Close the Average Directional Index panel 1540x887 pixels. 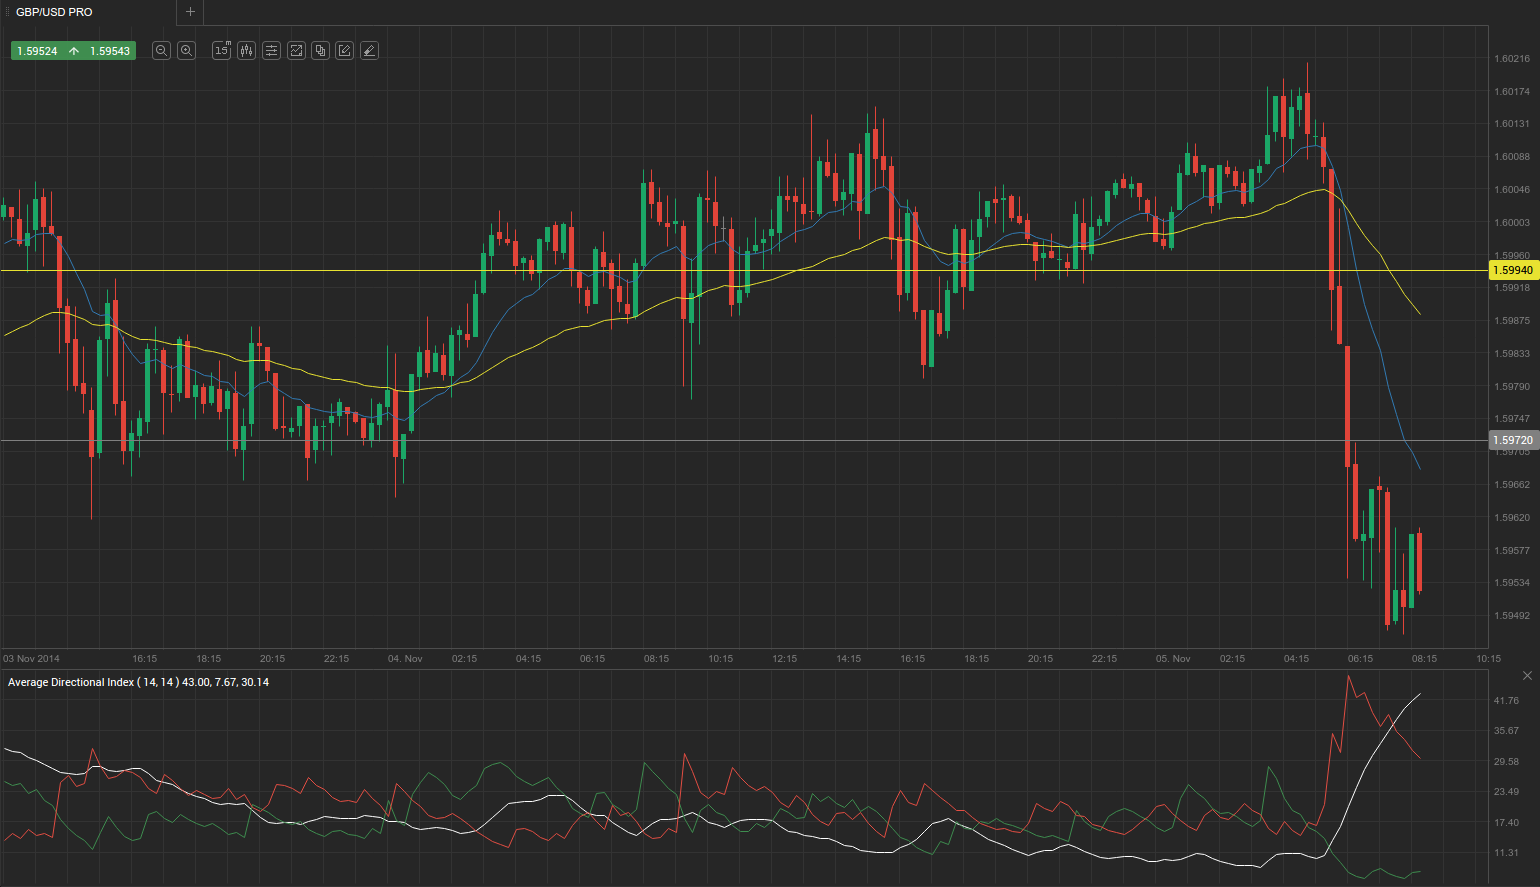[x=1527, y=676]
